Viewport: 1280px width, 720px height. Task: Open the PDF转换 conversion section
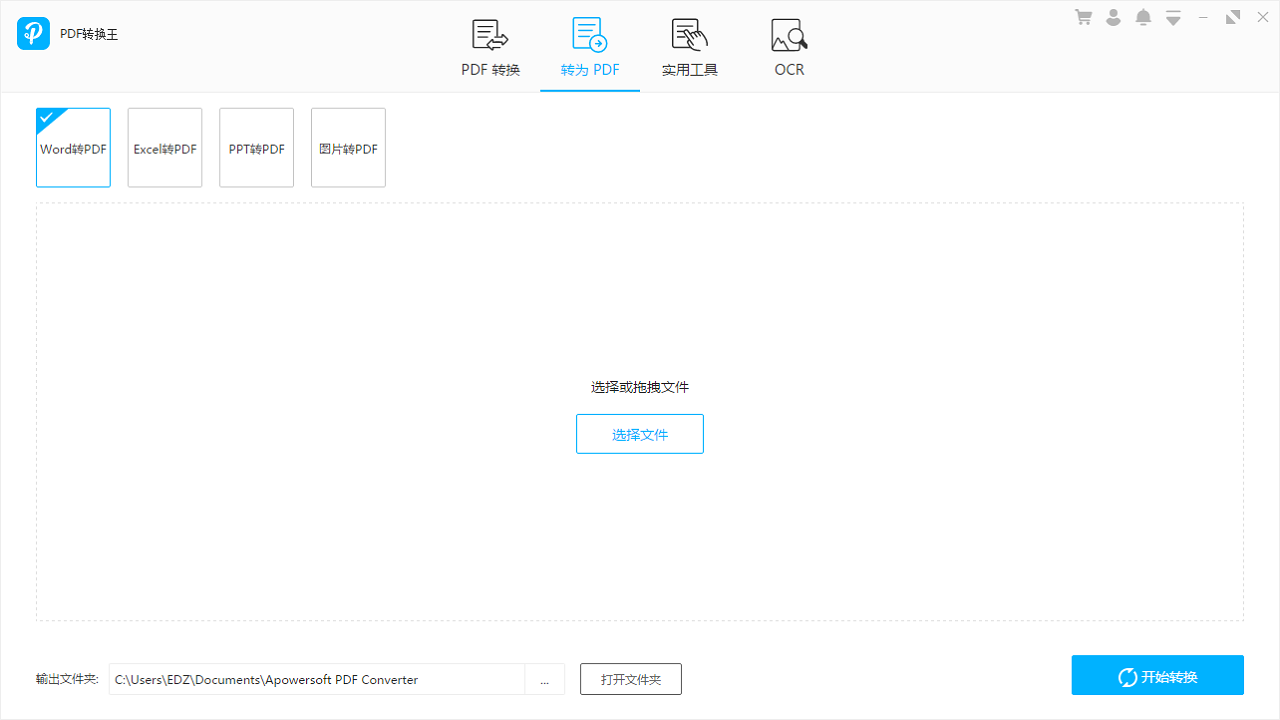(489, 45)
